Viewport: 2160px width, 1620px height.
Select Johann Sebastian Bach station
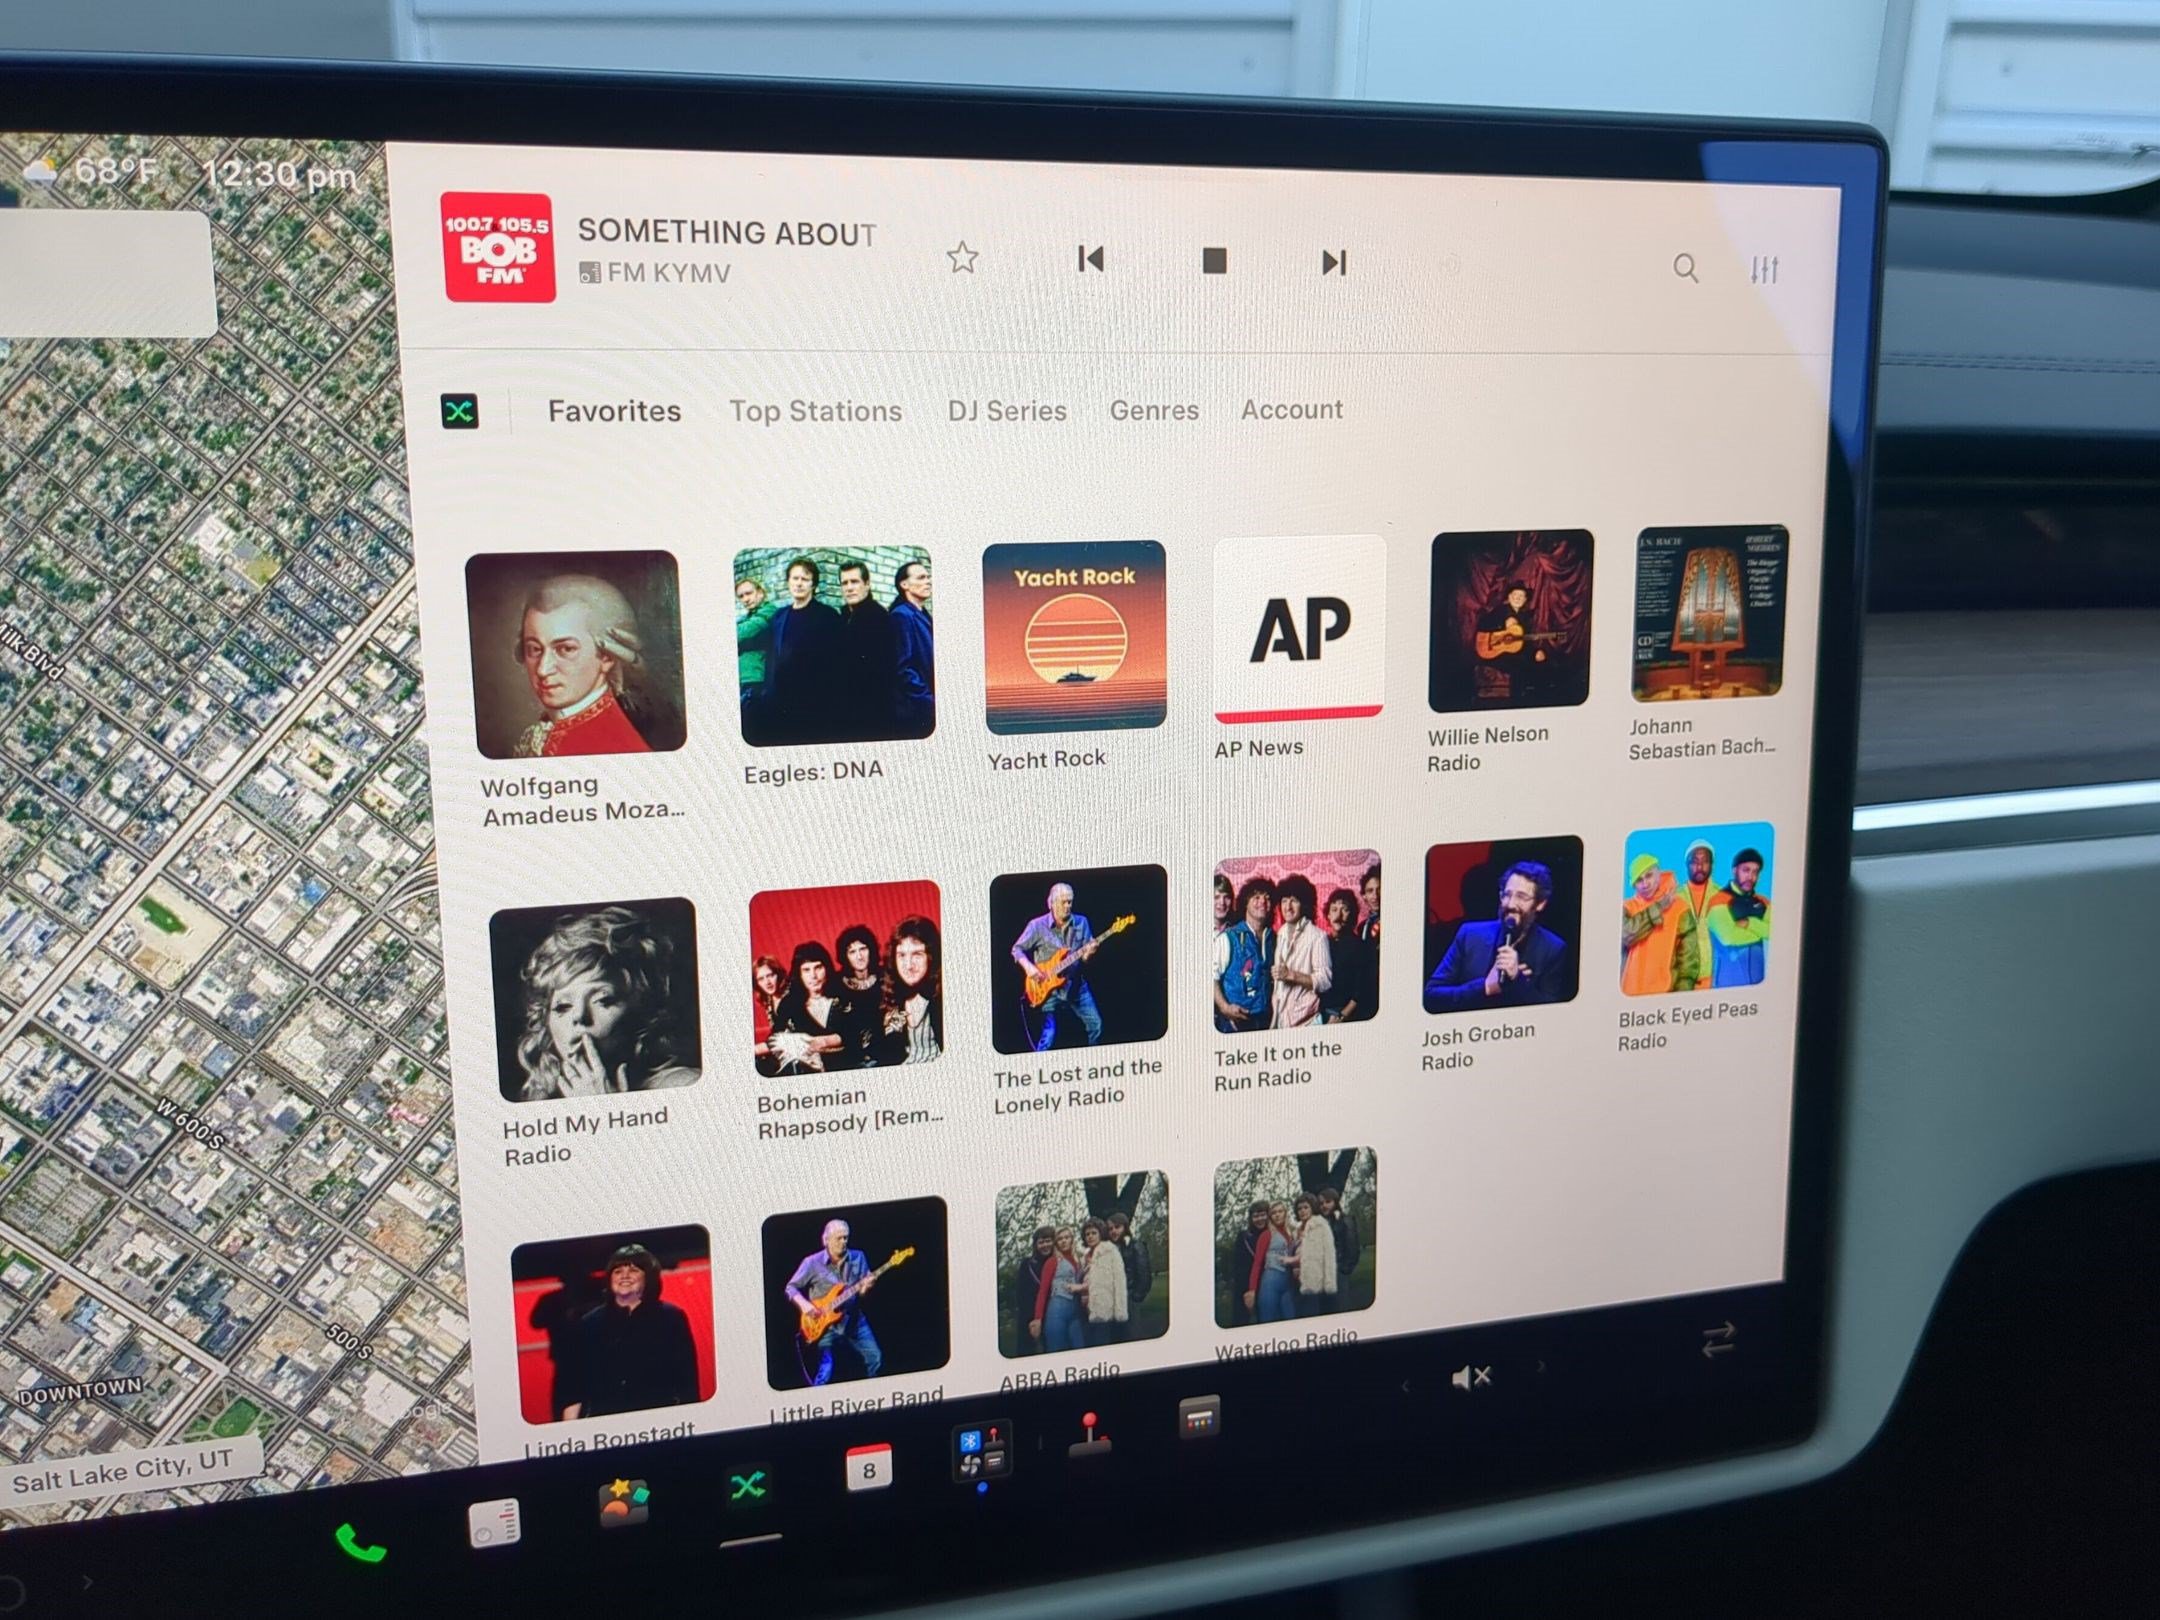pos(1708,612)
